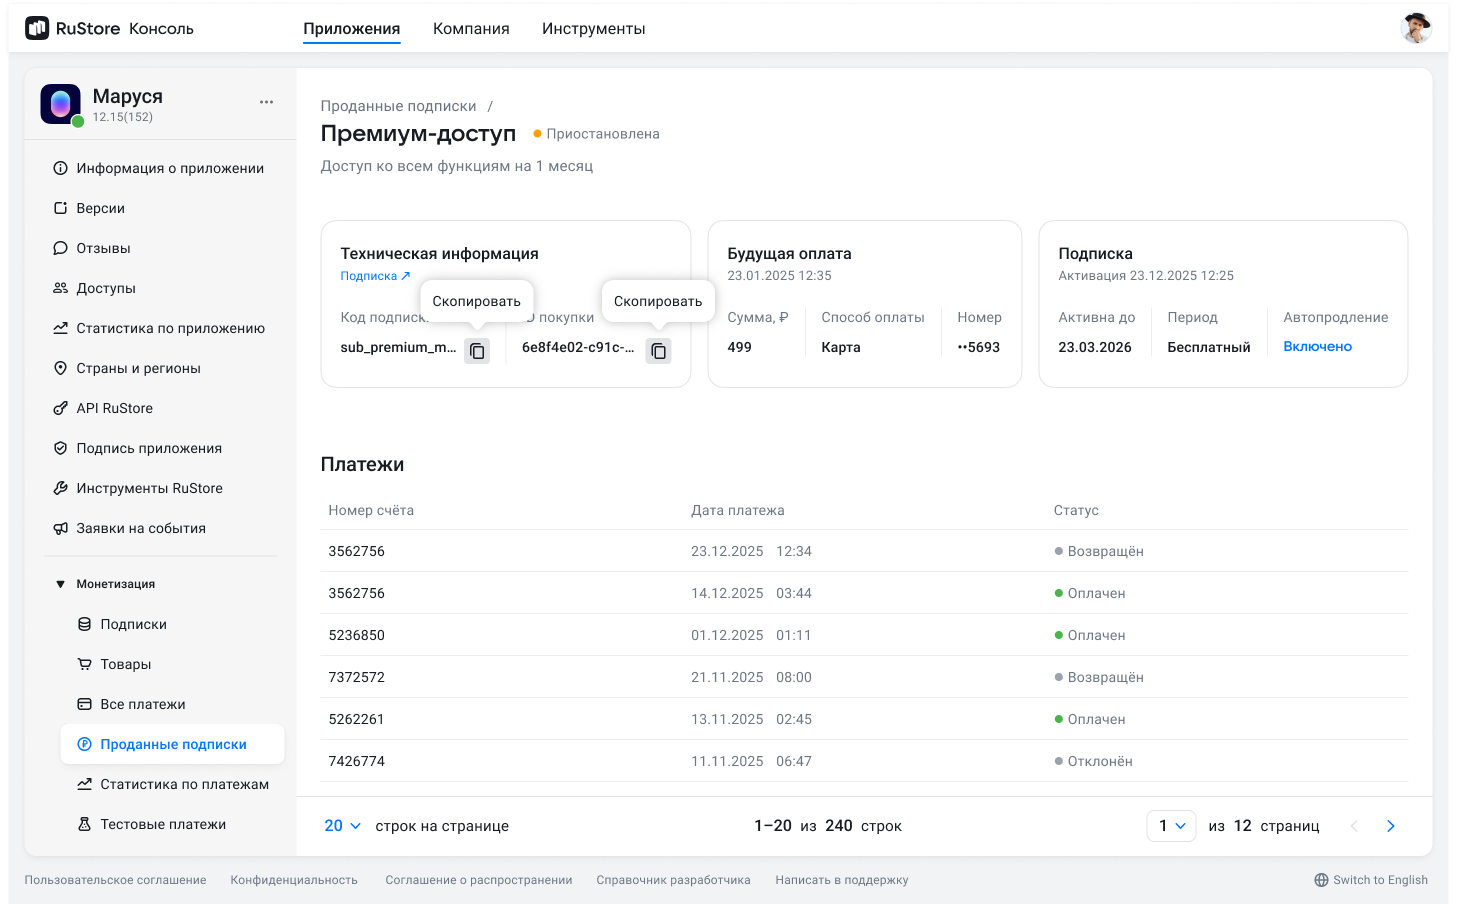1457x904 pixels.
Task: Click the Подписки database icon
Action: 85,624
